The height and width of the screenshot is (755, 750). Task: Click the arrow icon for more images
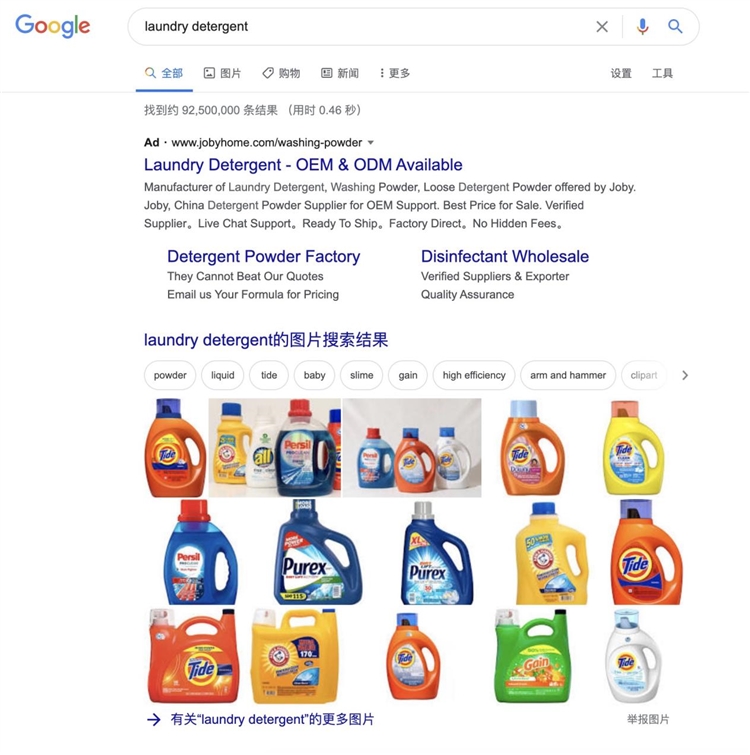pos(154,720)
